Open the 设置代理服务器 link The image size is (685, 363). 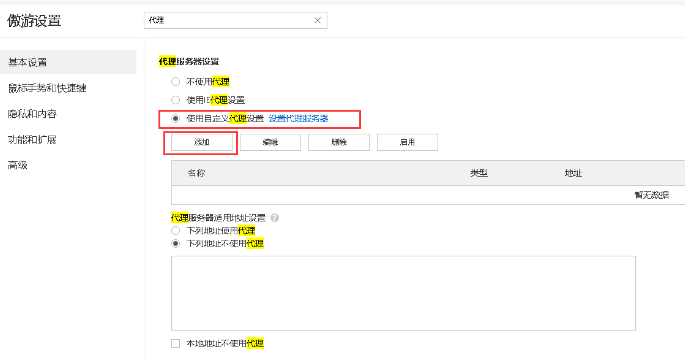tap(298, 118)
